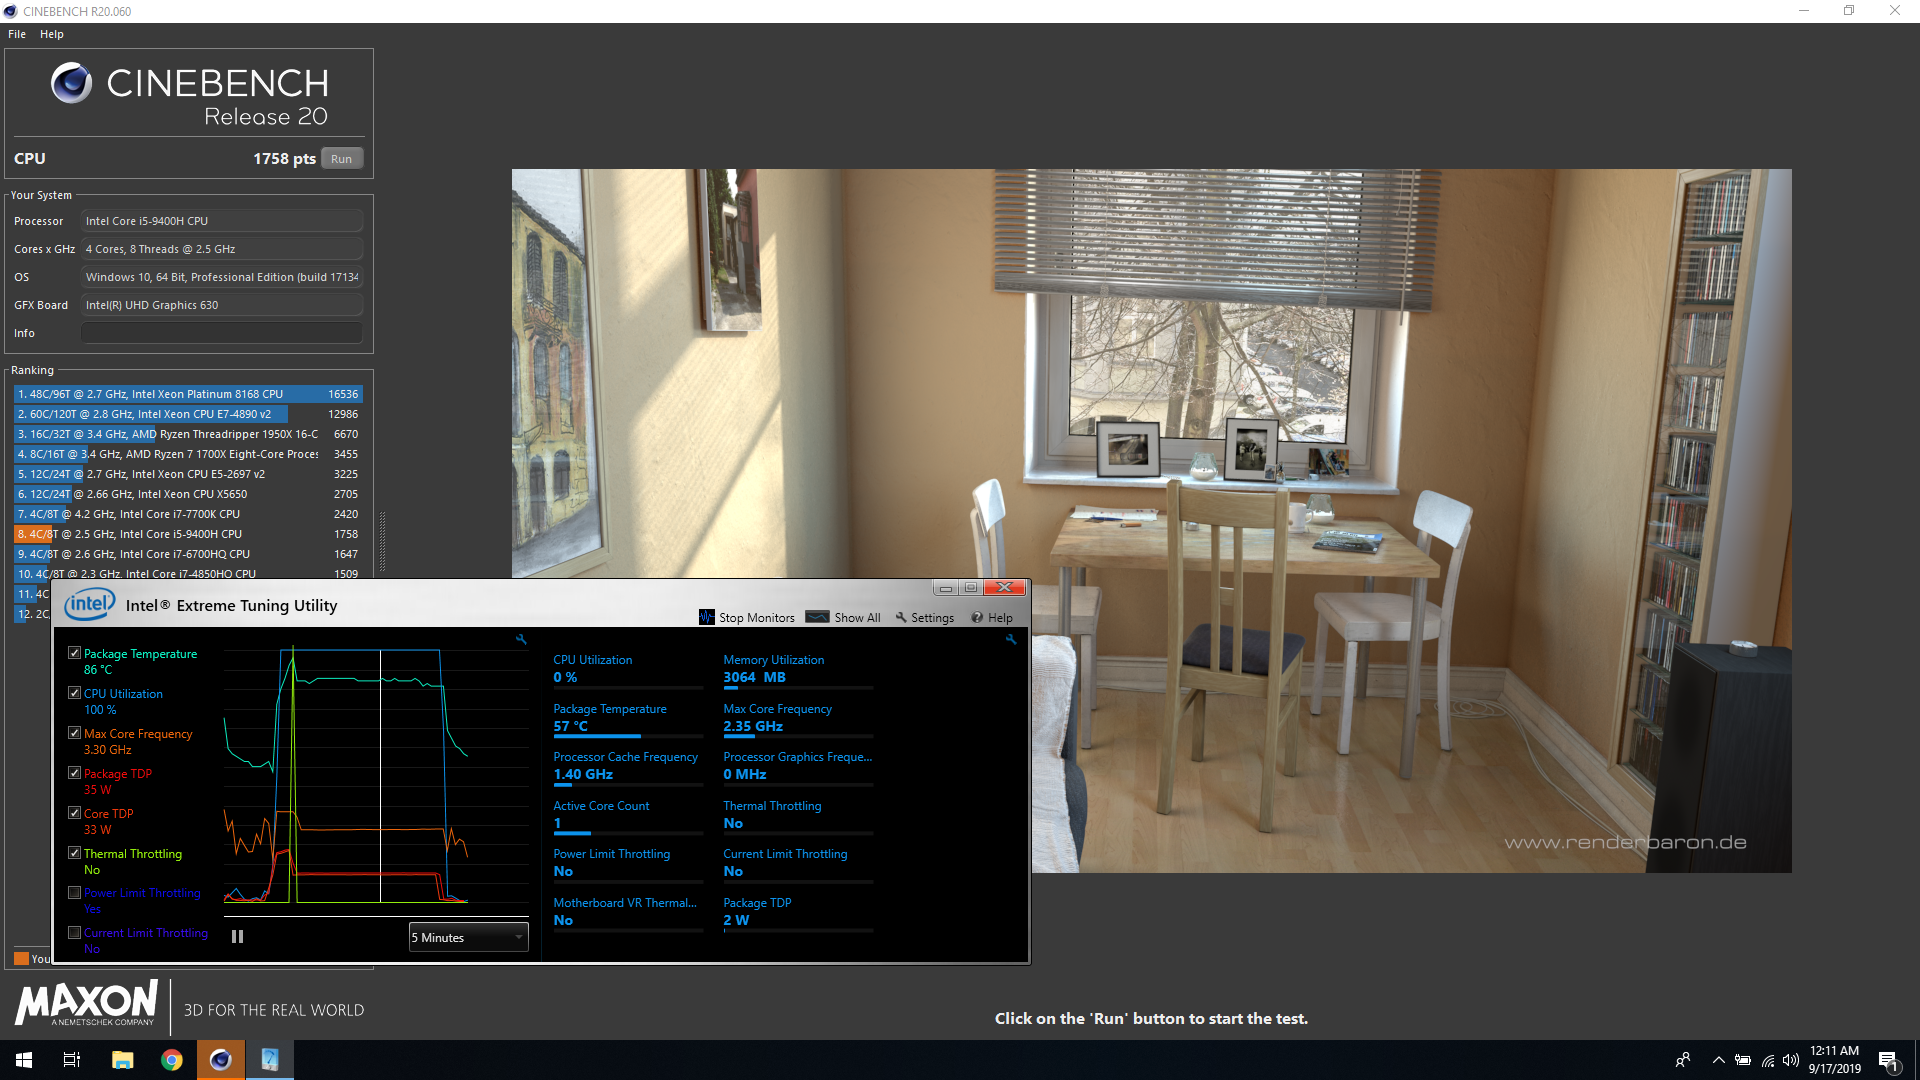The image size is (1920, 1080).
Task: Untick Thermal Throttling graph checkbox
Action: click(x=74, y=853)
